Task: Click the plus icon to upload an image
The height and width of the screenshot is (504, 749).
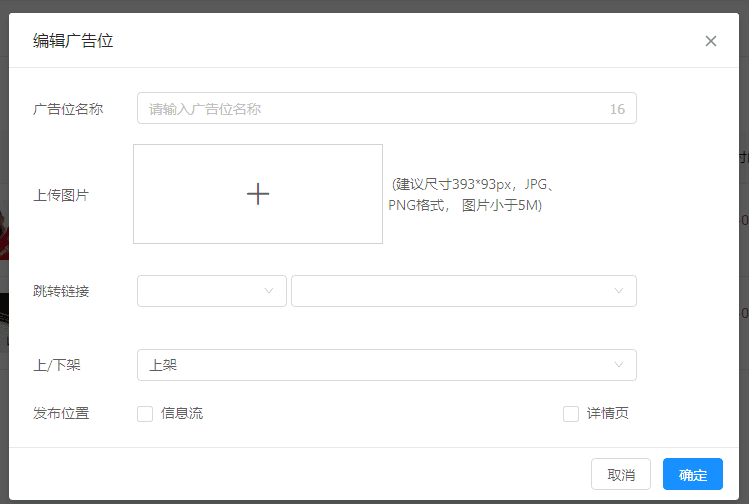Action: [258, 194]
